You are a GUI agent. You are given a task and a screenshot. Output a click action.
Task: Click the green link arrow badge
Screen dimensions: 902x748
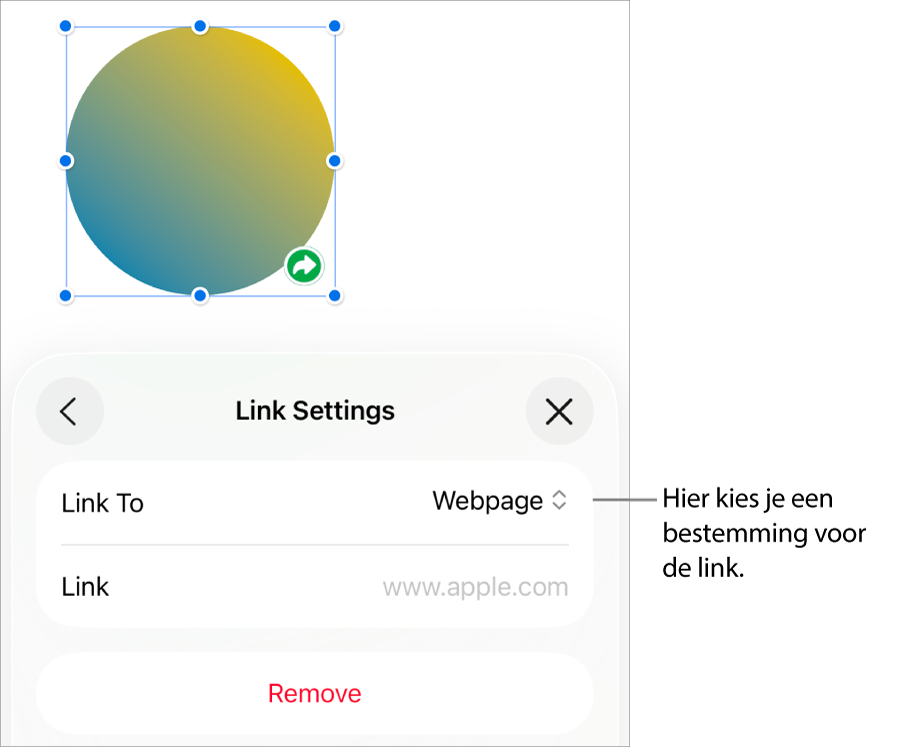click(x=304, y=266)
